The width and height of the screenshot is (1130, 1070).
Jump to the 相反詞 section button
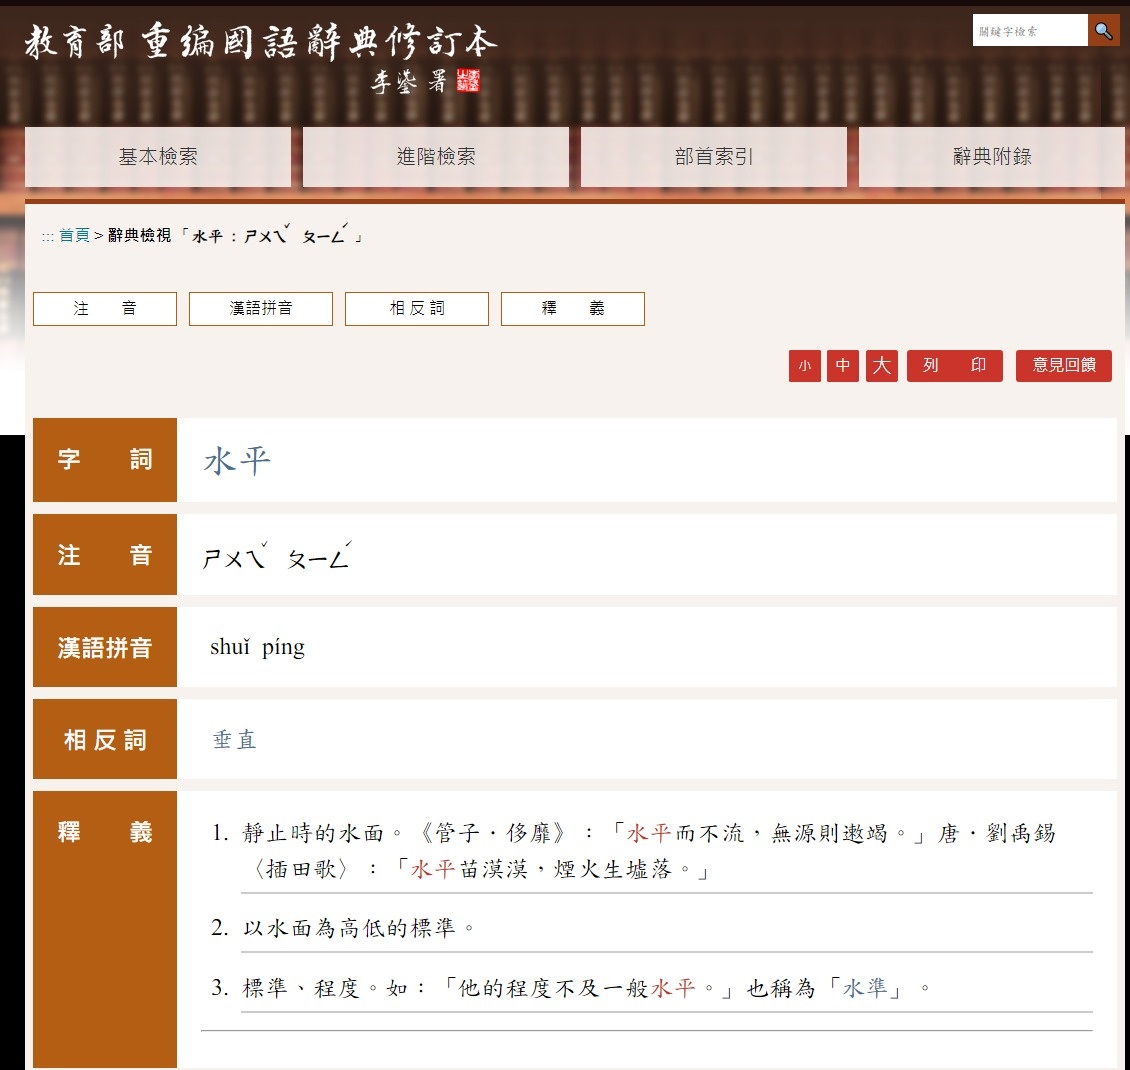click(417, 308)
